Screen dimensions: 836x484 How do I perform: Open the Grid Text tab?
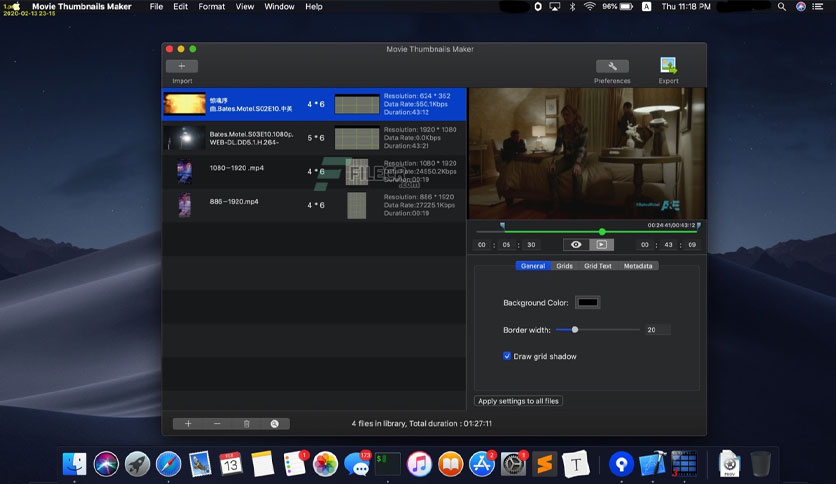[x=598, y=266]
